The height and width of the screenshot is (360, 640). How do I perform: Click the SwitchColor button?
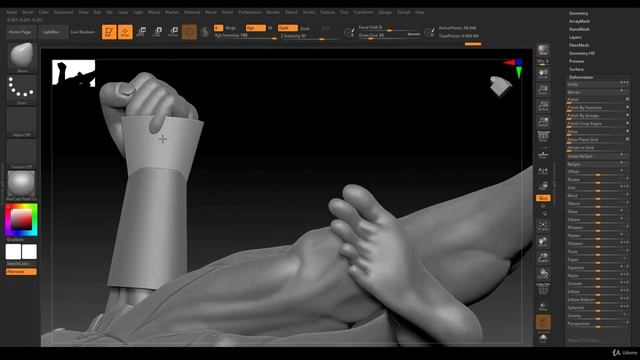click(x=18, y=264)
